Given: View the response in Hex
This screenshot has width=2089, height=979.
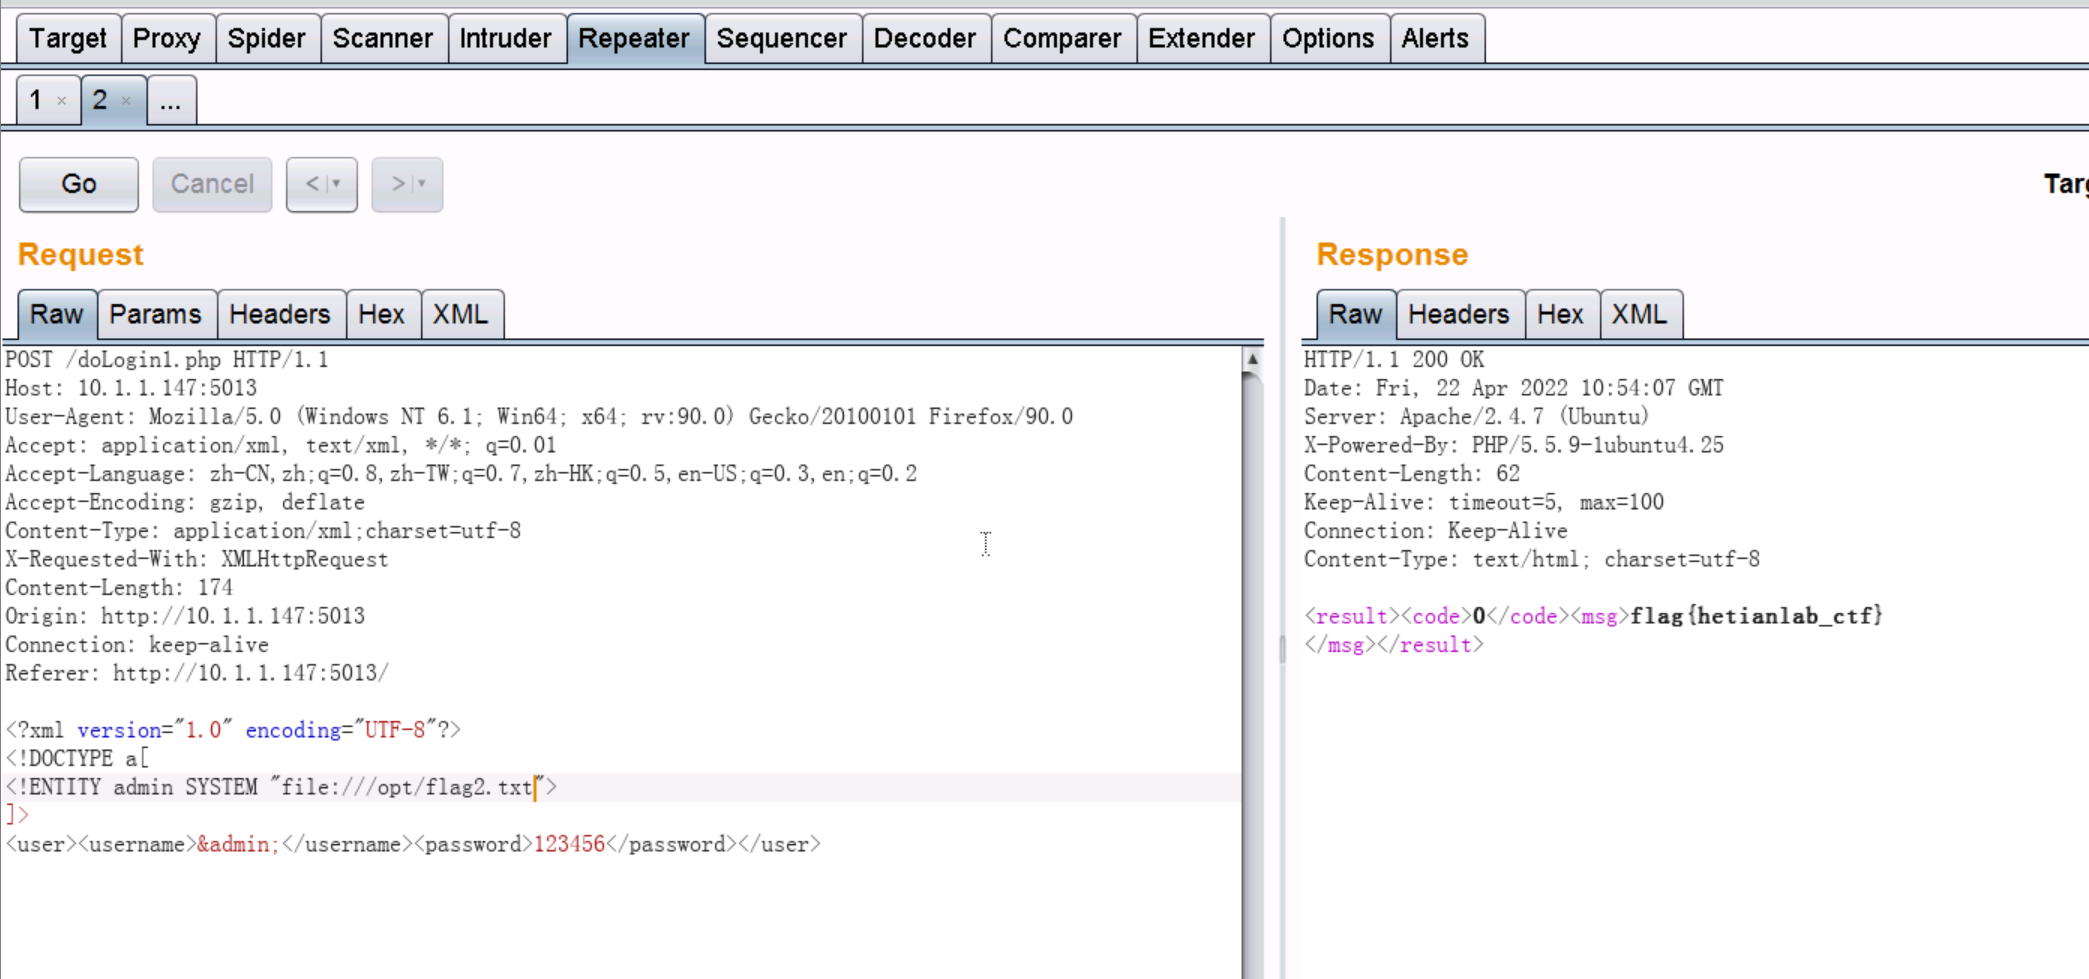Looking at the screenshot, I should [x=1562, y=314].
